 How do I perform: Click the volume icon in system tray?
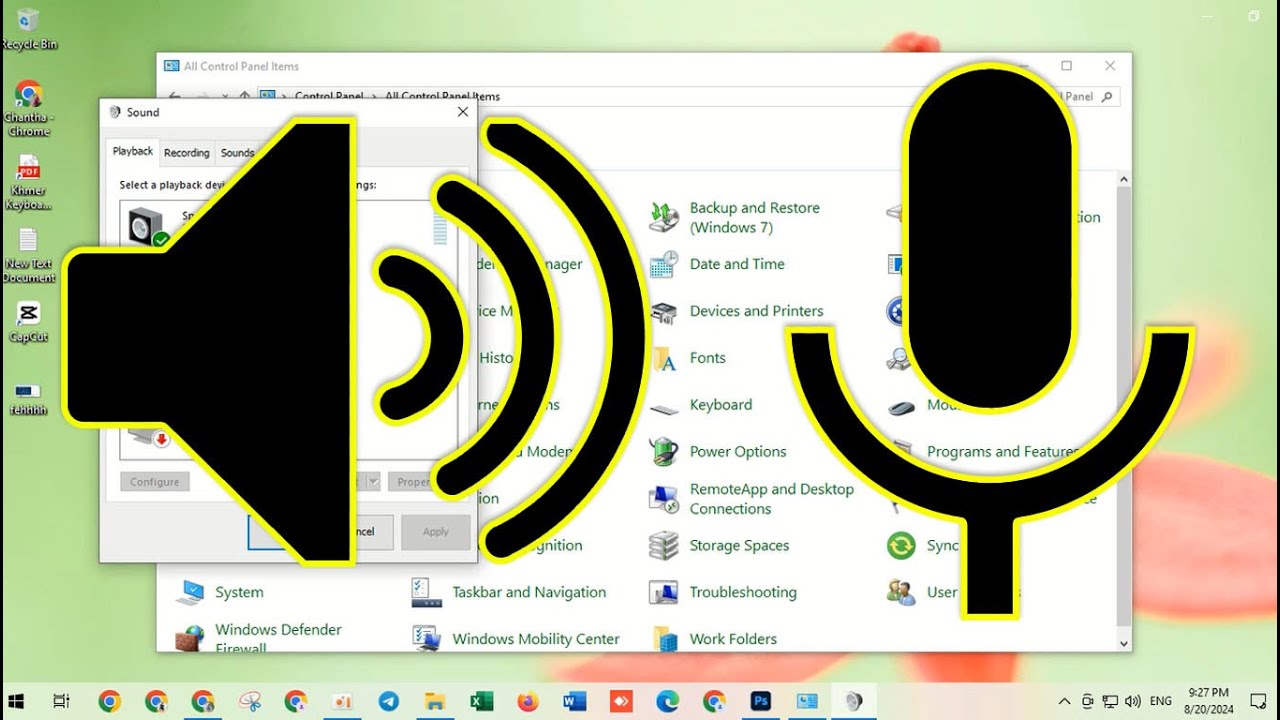(x=1133, y=702)
